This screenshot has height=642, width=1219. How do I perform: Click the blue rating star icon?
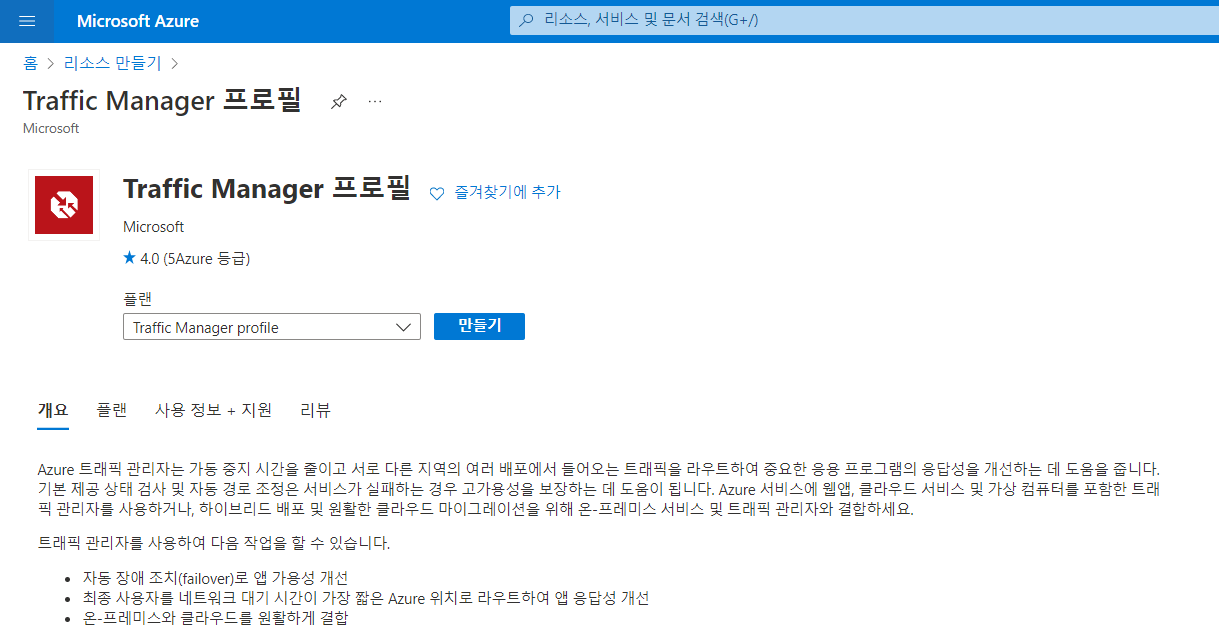point(129,258)
